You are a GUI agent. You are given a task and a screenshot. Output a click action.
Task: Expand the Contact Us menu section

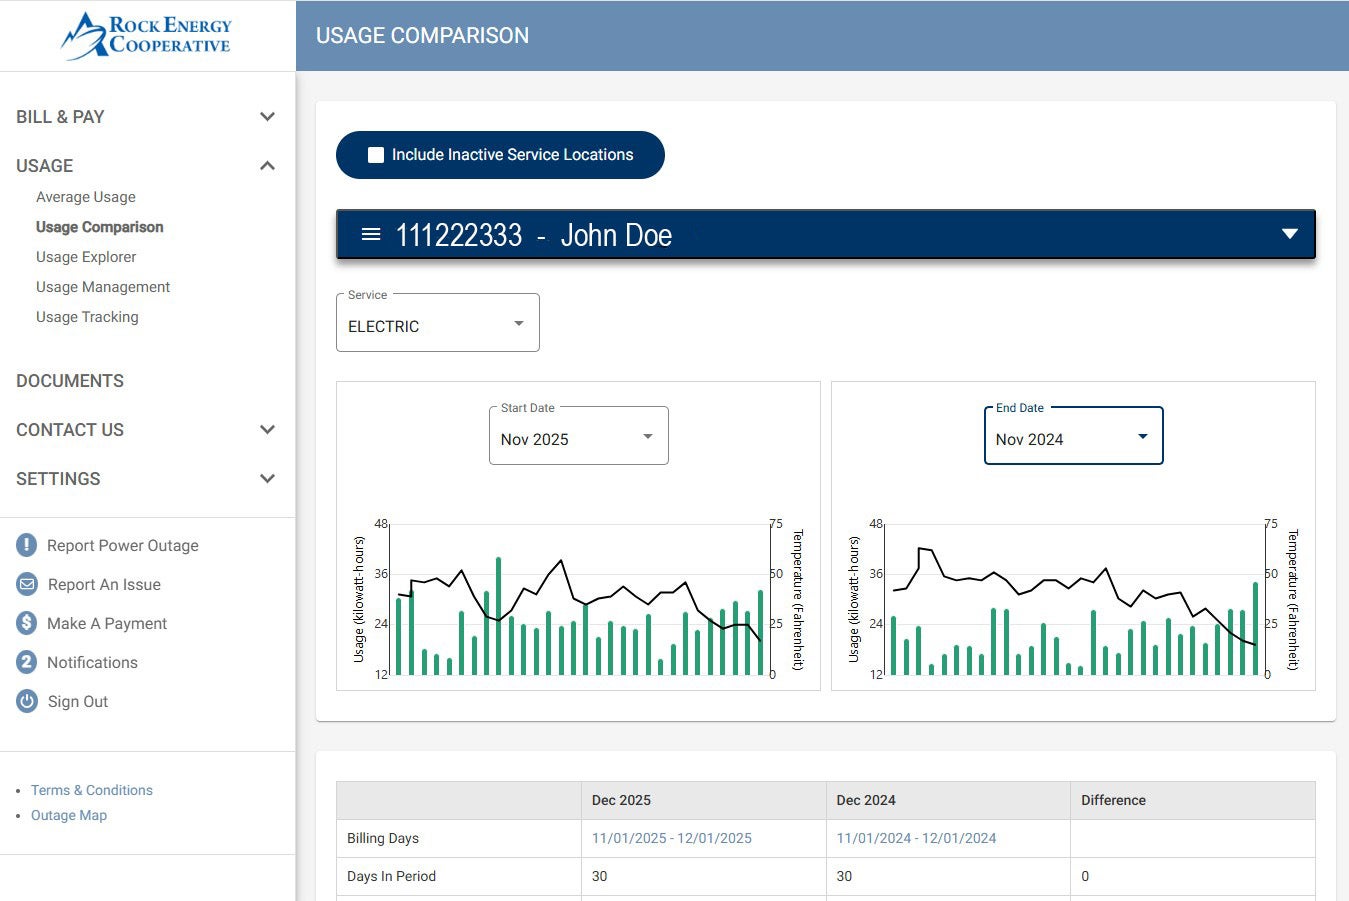coord(267,430)
